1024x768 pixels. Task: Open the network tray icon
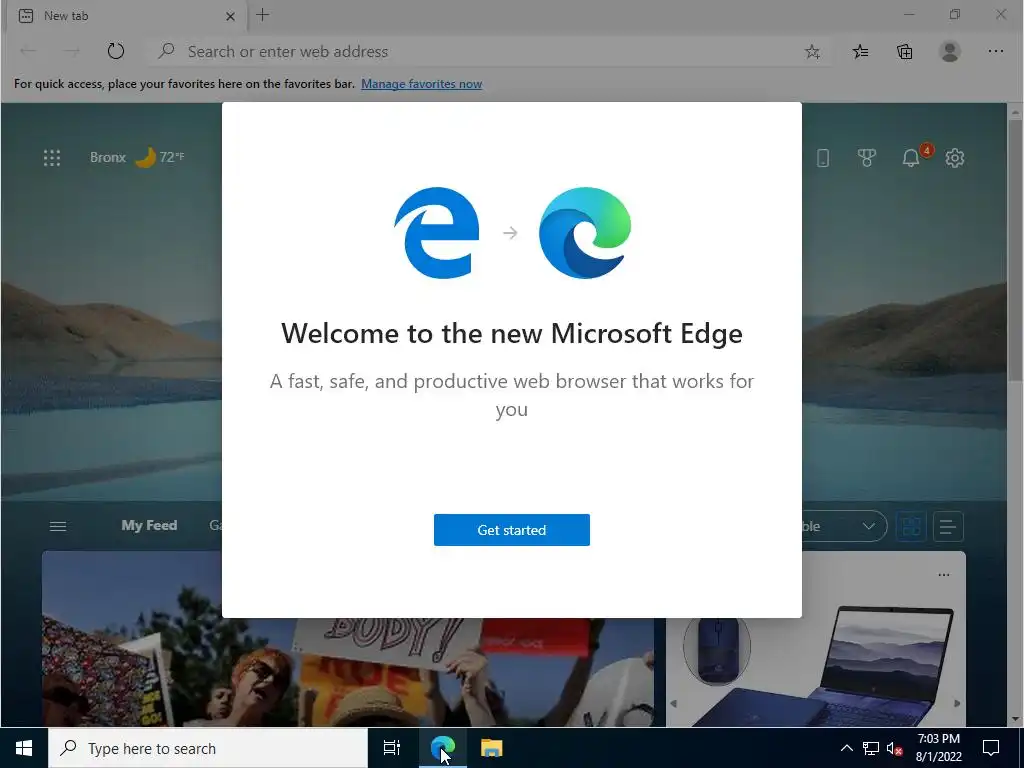coord(871,748)
